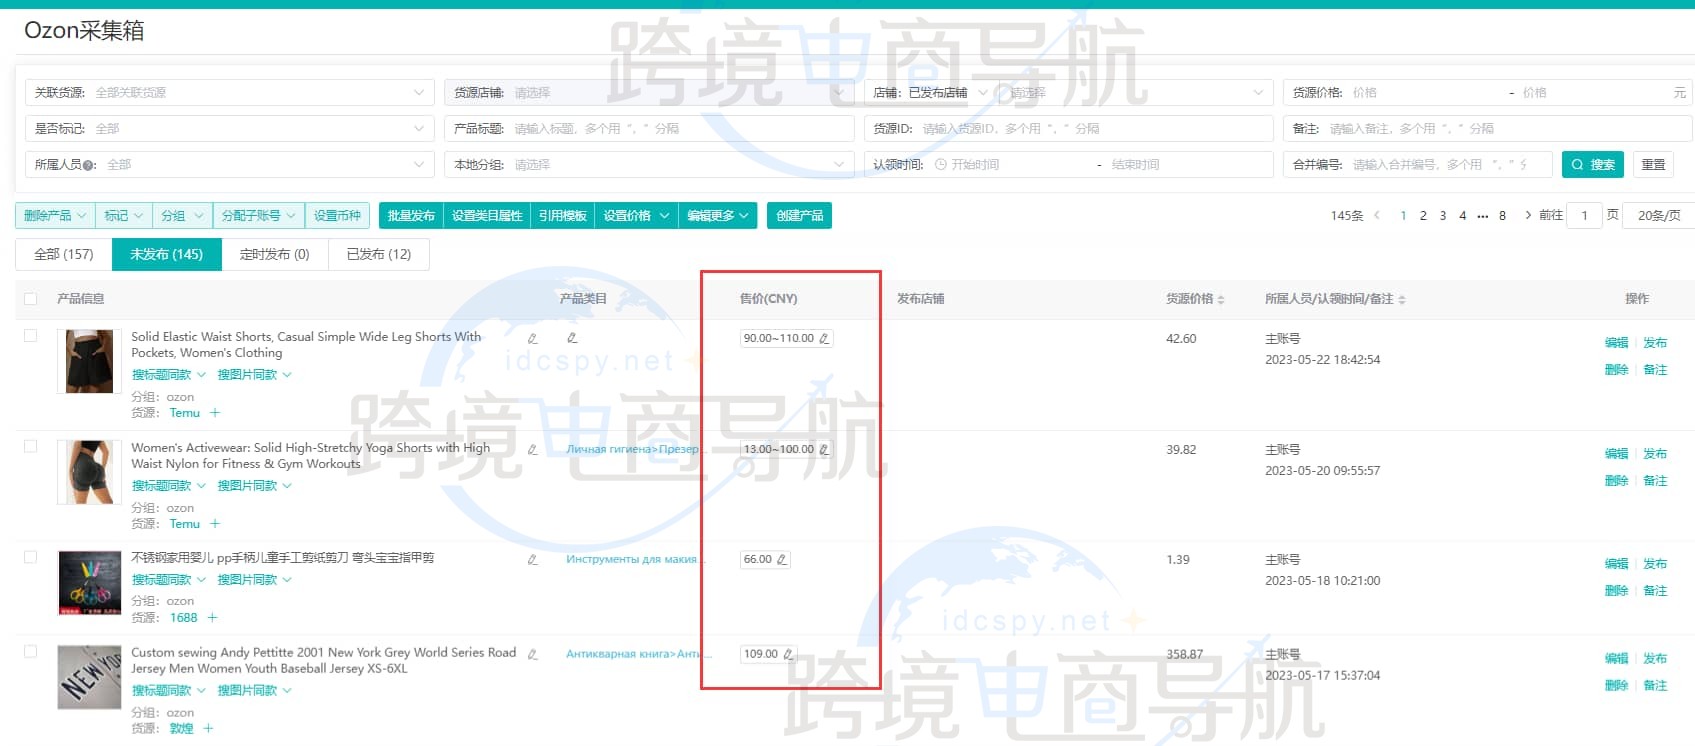Open the 20条/页 page size selector

1660,215
